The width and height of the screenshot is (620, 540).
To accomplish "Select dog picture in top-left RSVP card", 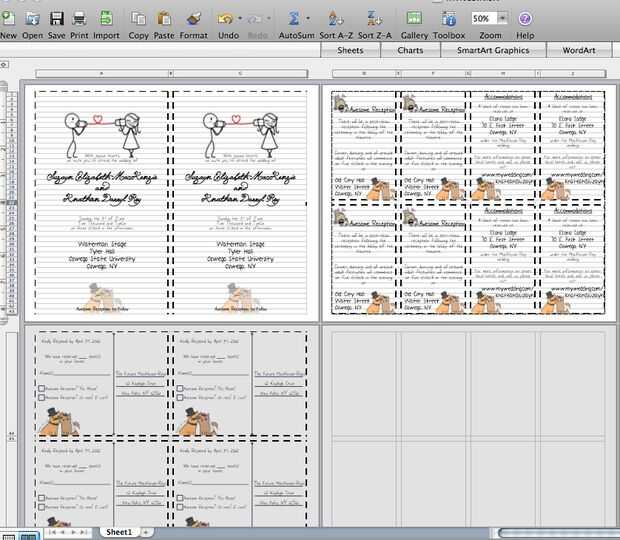I will (59, 422).
